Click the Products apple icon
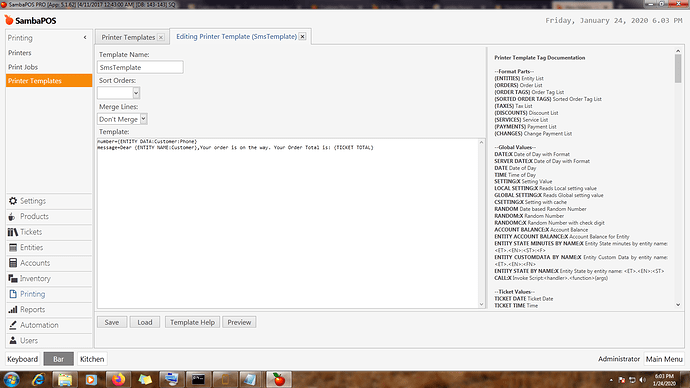This screenshot has width=690, height=388. (12, 216)
